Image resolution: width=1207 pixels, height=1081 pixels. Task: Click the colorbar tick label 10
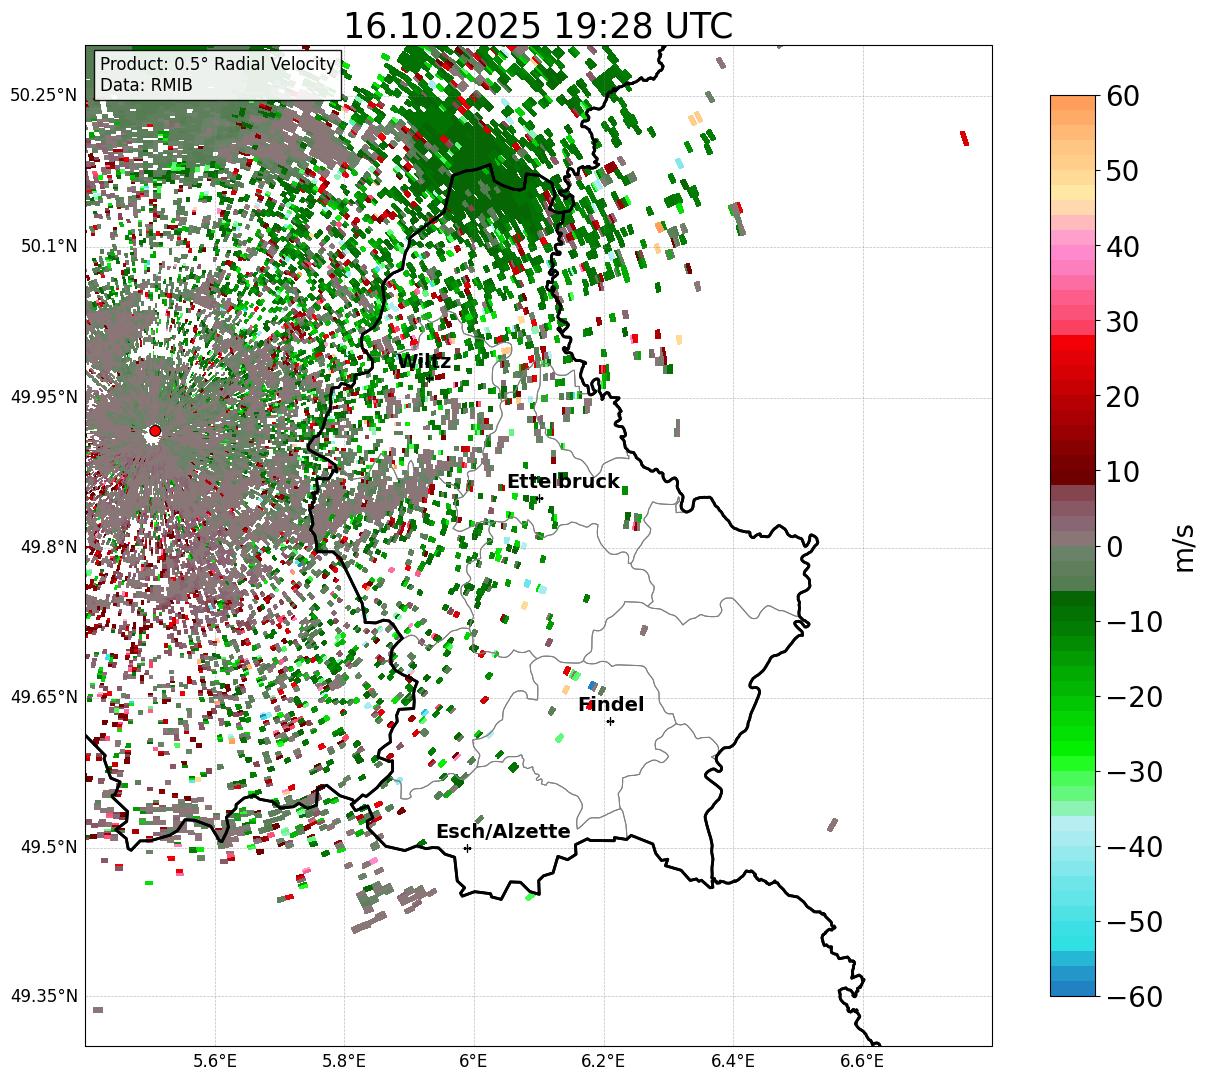[x=1121, y=471]
